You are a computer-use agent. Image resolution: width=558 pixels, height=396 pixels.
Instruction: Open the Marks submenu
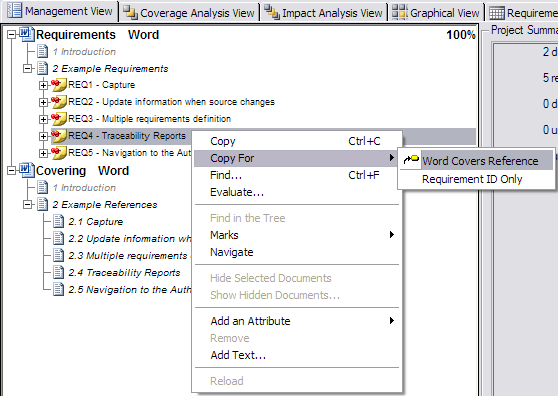297,235
